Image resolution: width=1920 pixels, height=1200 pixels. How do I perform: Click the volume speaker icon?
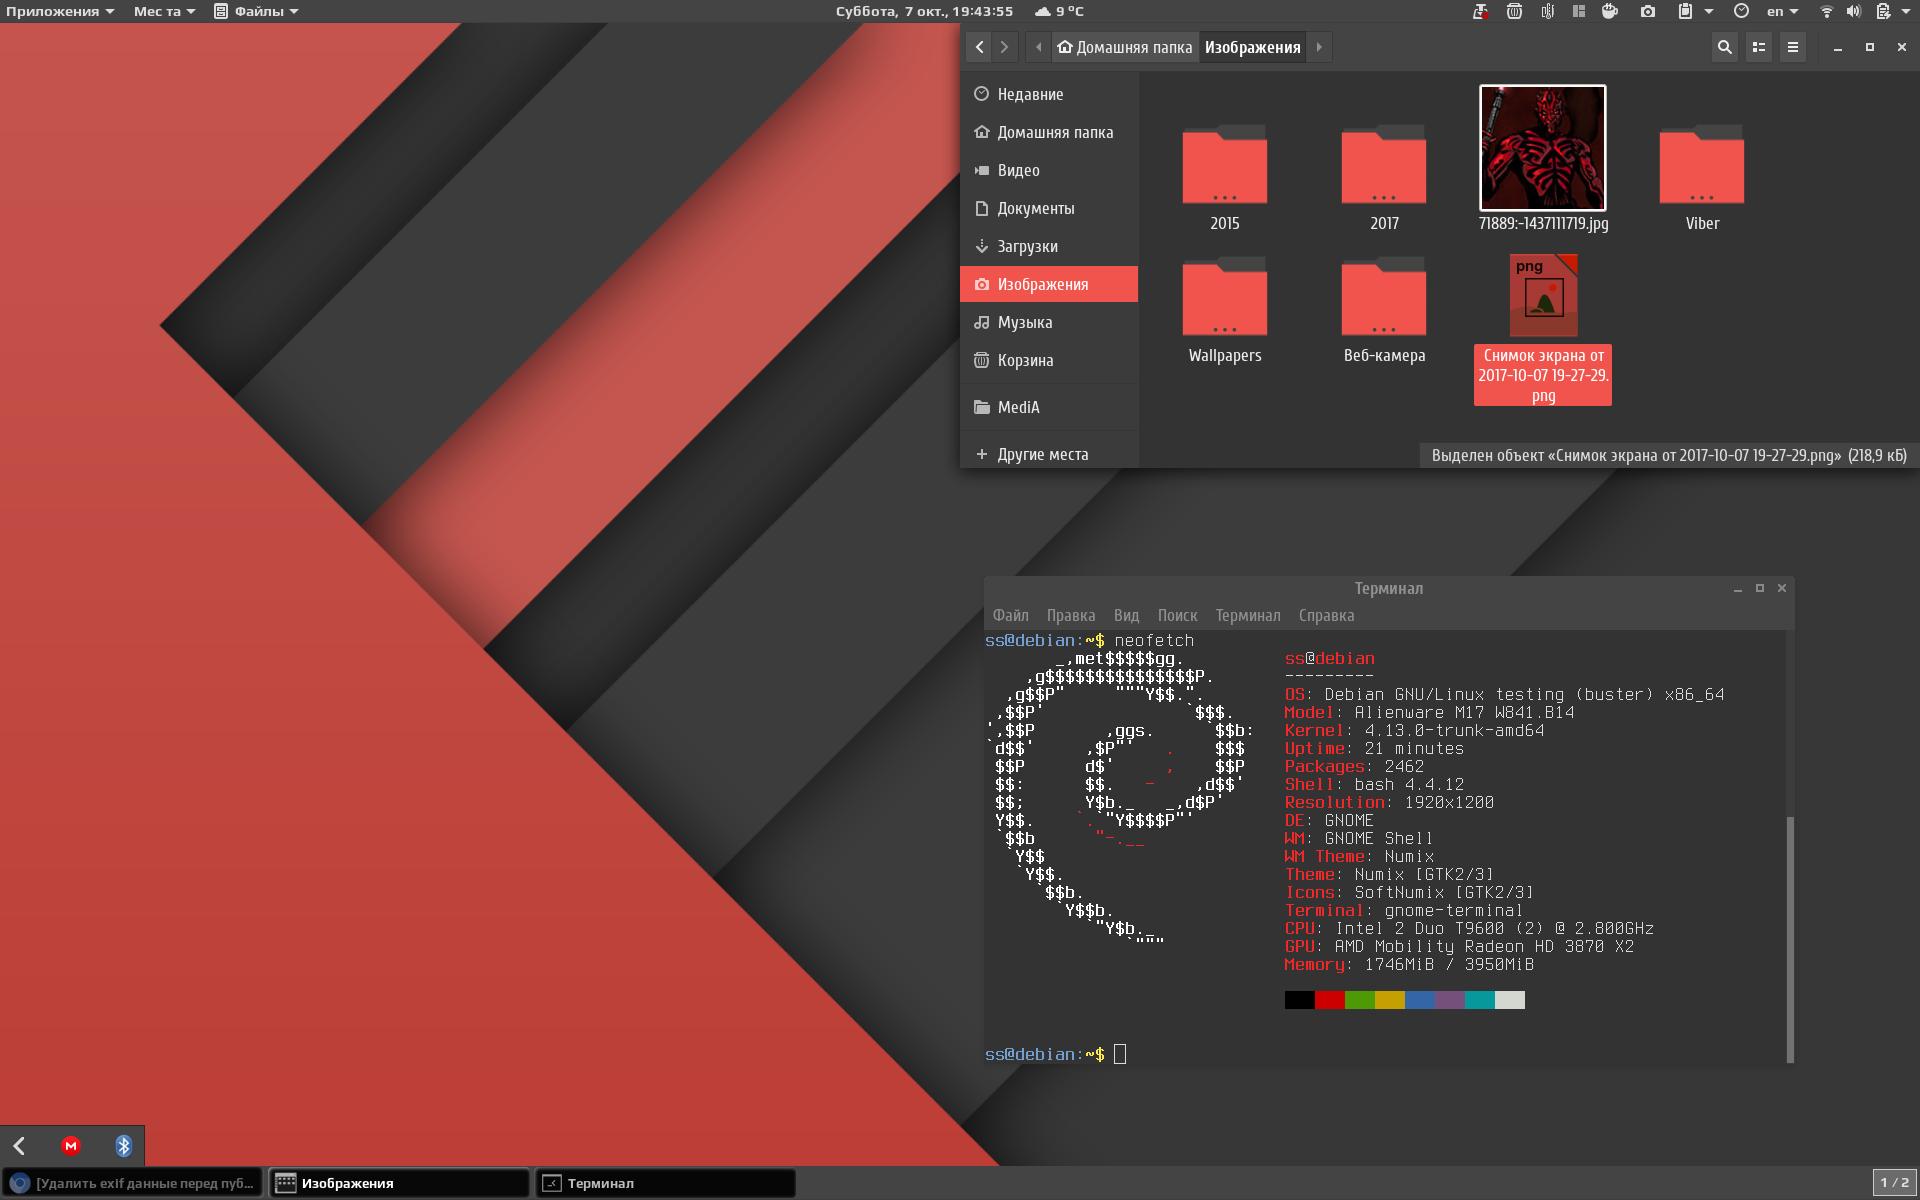1853,11
